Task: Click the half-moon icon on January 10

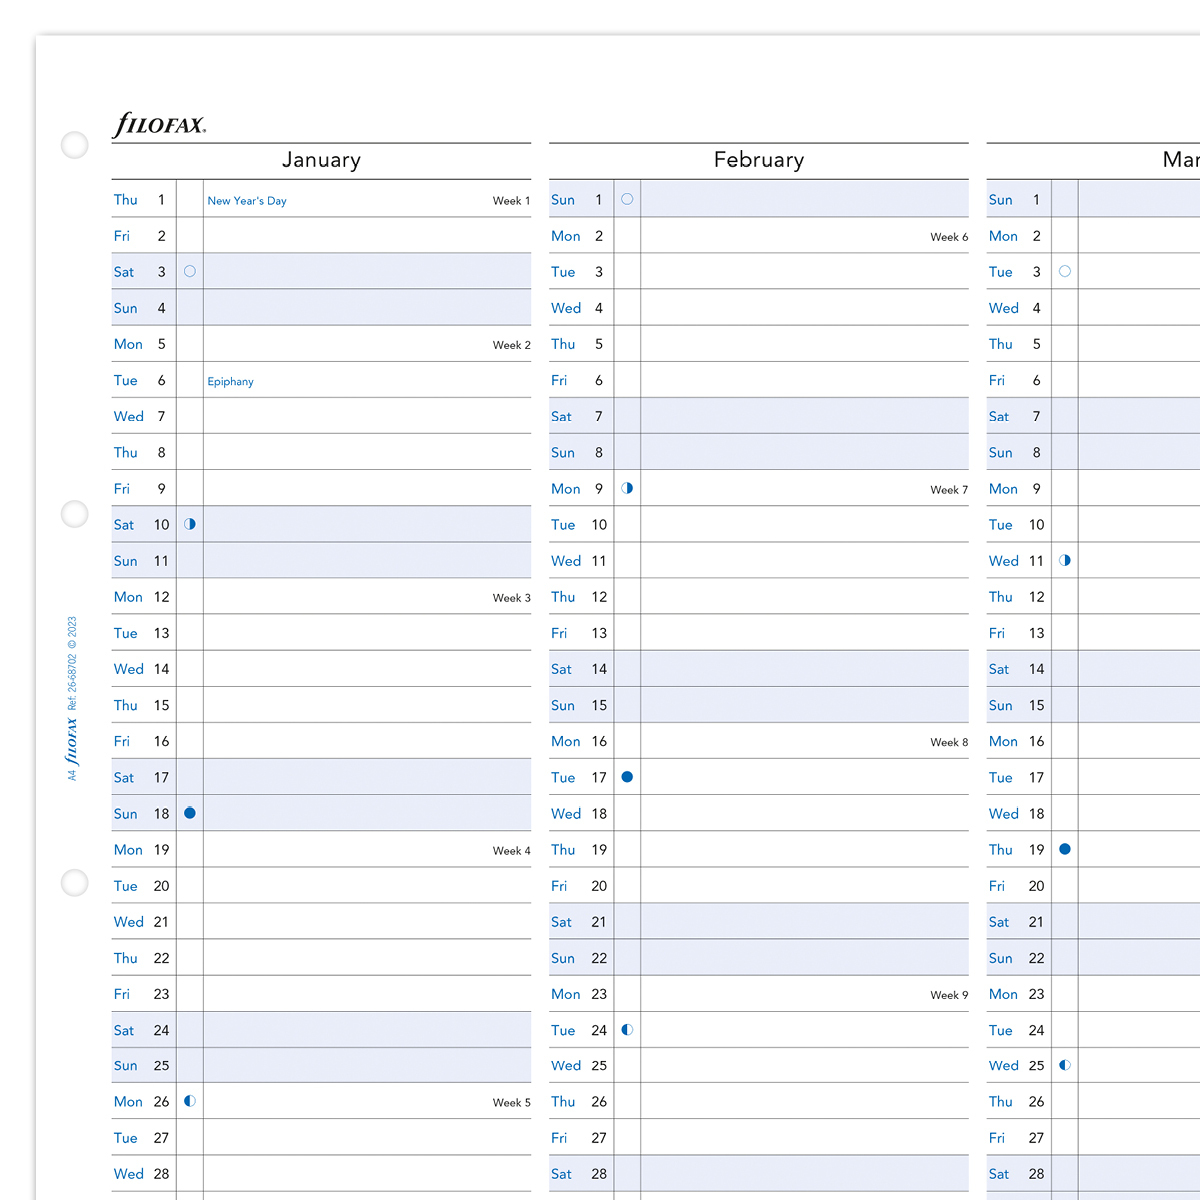Action: point(190,524)
